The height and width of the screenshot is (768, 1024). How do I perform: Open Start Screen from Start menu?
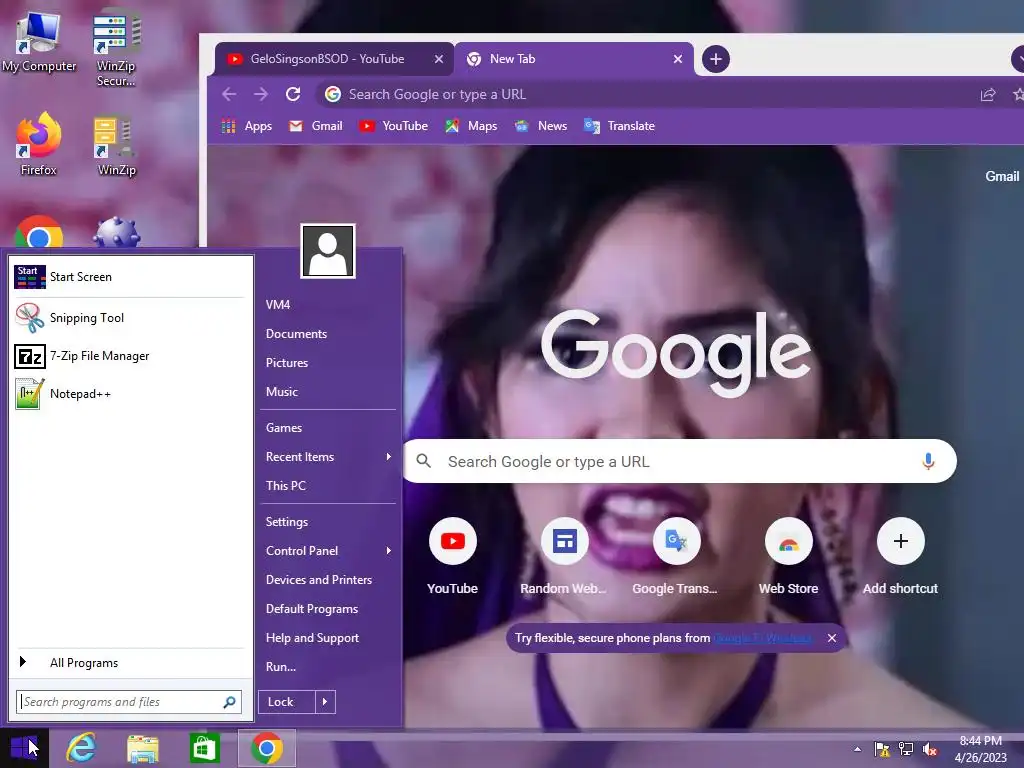[x=129, y=277]
